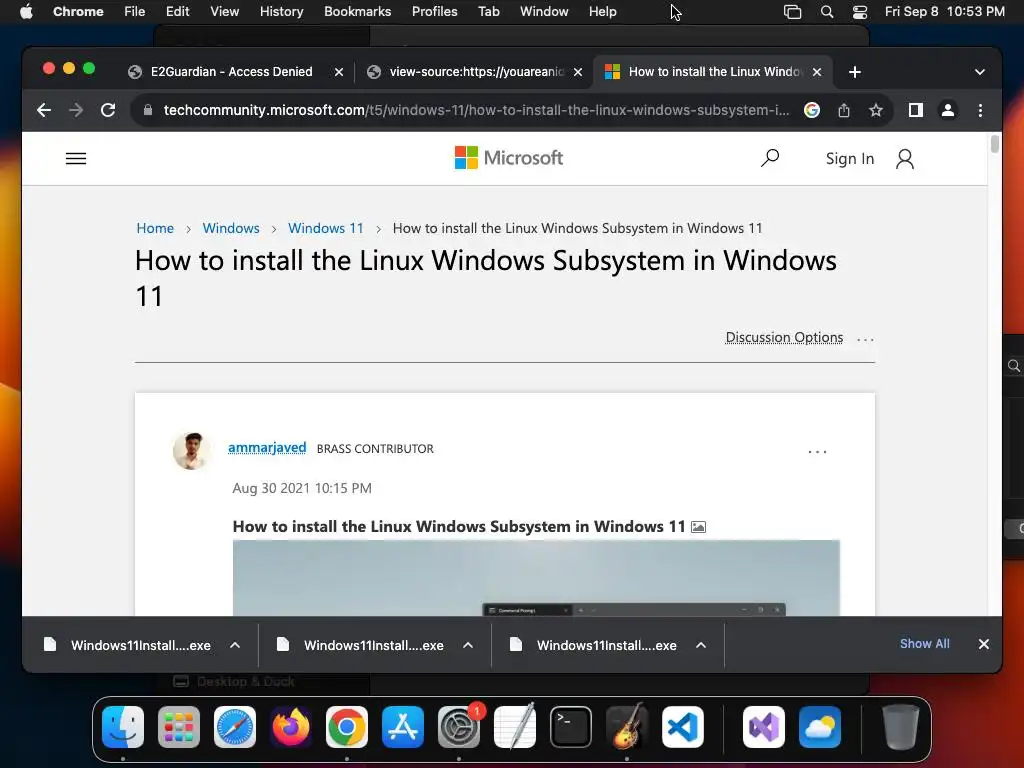Viewport: 1024px width, 768px height.
Task: Open the Apple menu
Action: pos(26,12)
